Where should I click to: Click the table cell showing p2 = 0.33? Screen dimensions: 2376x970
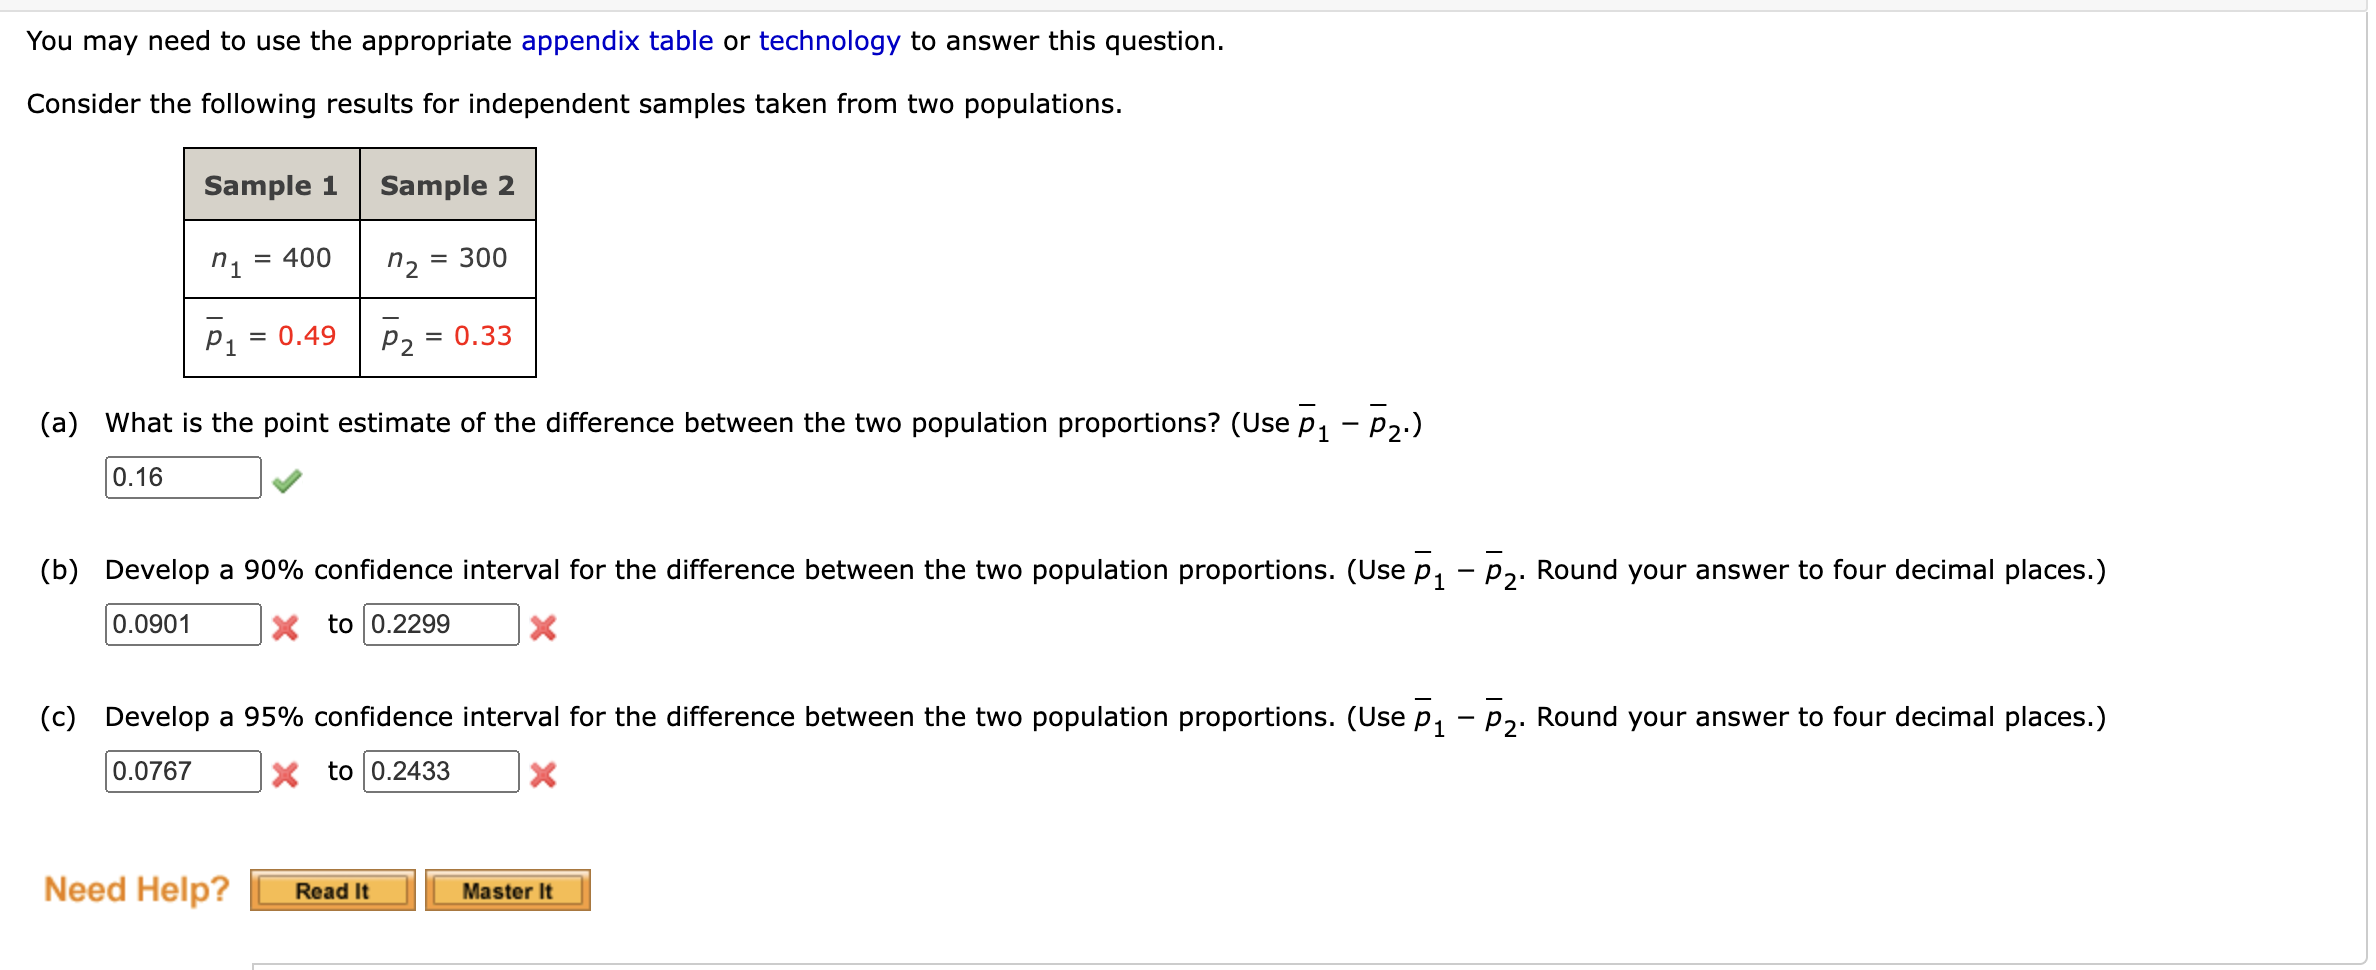point(447,337)
